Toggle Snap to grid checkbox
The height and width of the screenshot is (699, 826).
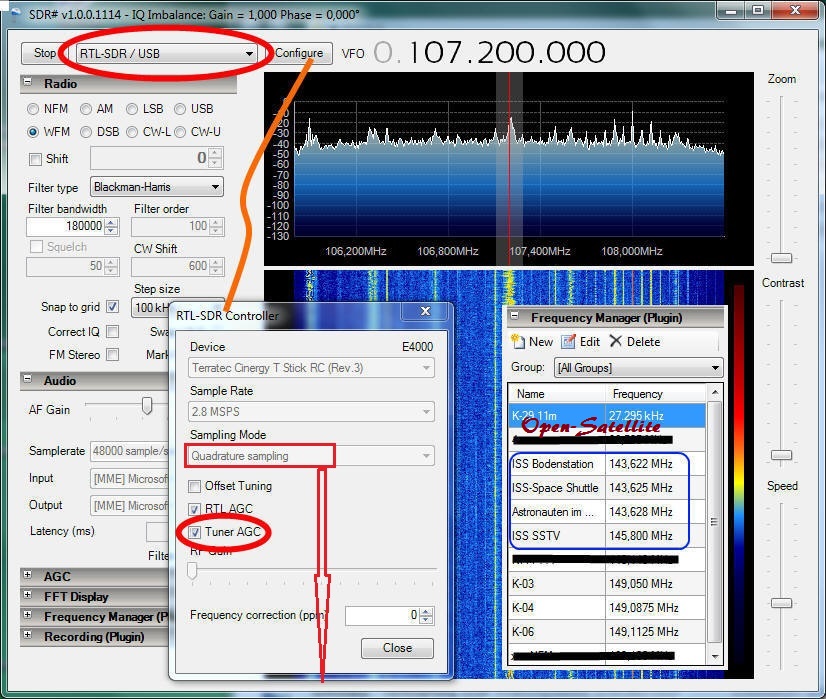[x=112, y=307]
